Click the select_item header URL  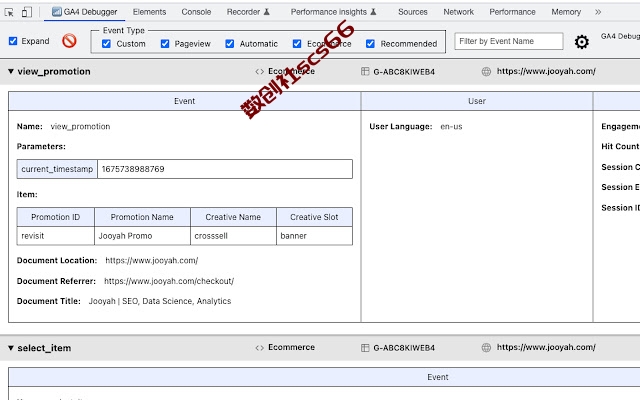(x=546, y=347)
